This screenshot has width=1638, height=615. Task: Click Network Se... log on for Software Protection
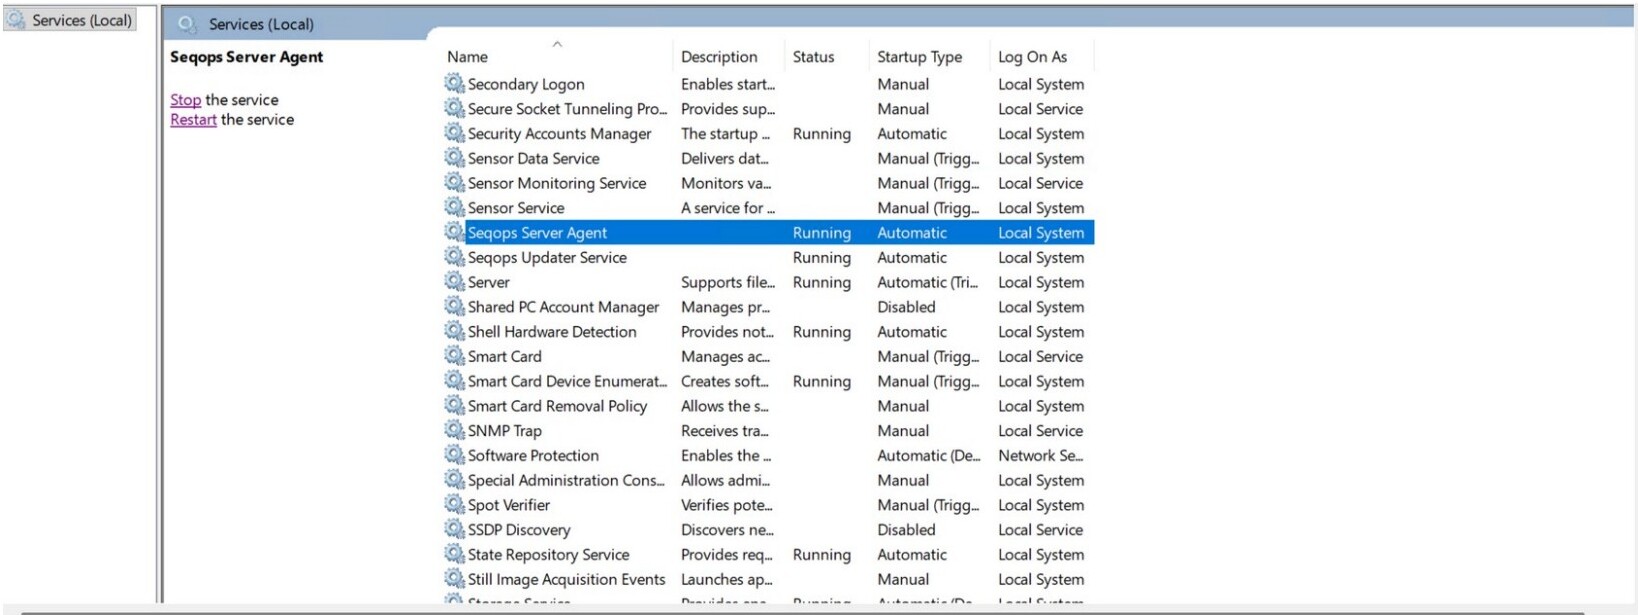[1040, 456]
